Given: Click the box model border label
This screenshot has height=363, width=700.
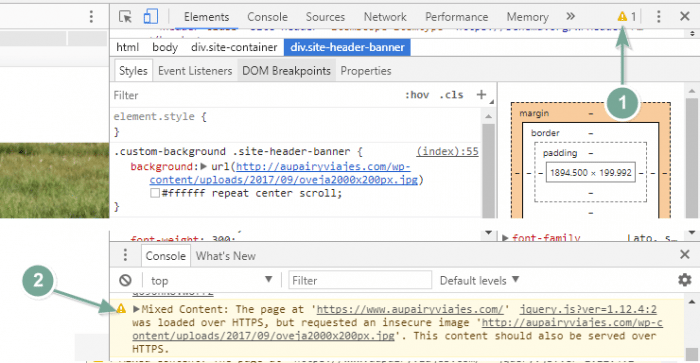Looking at the screenshot, I should pos(545,133).
